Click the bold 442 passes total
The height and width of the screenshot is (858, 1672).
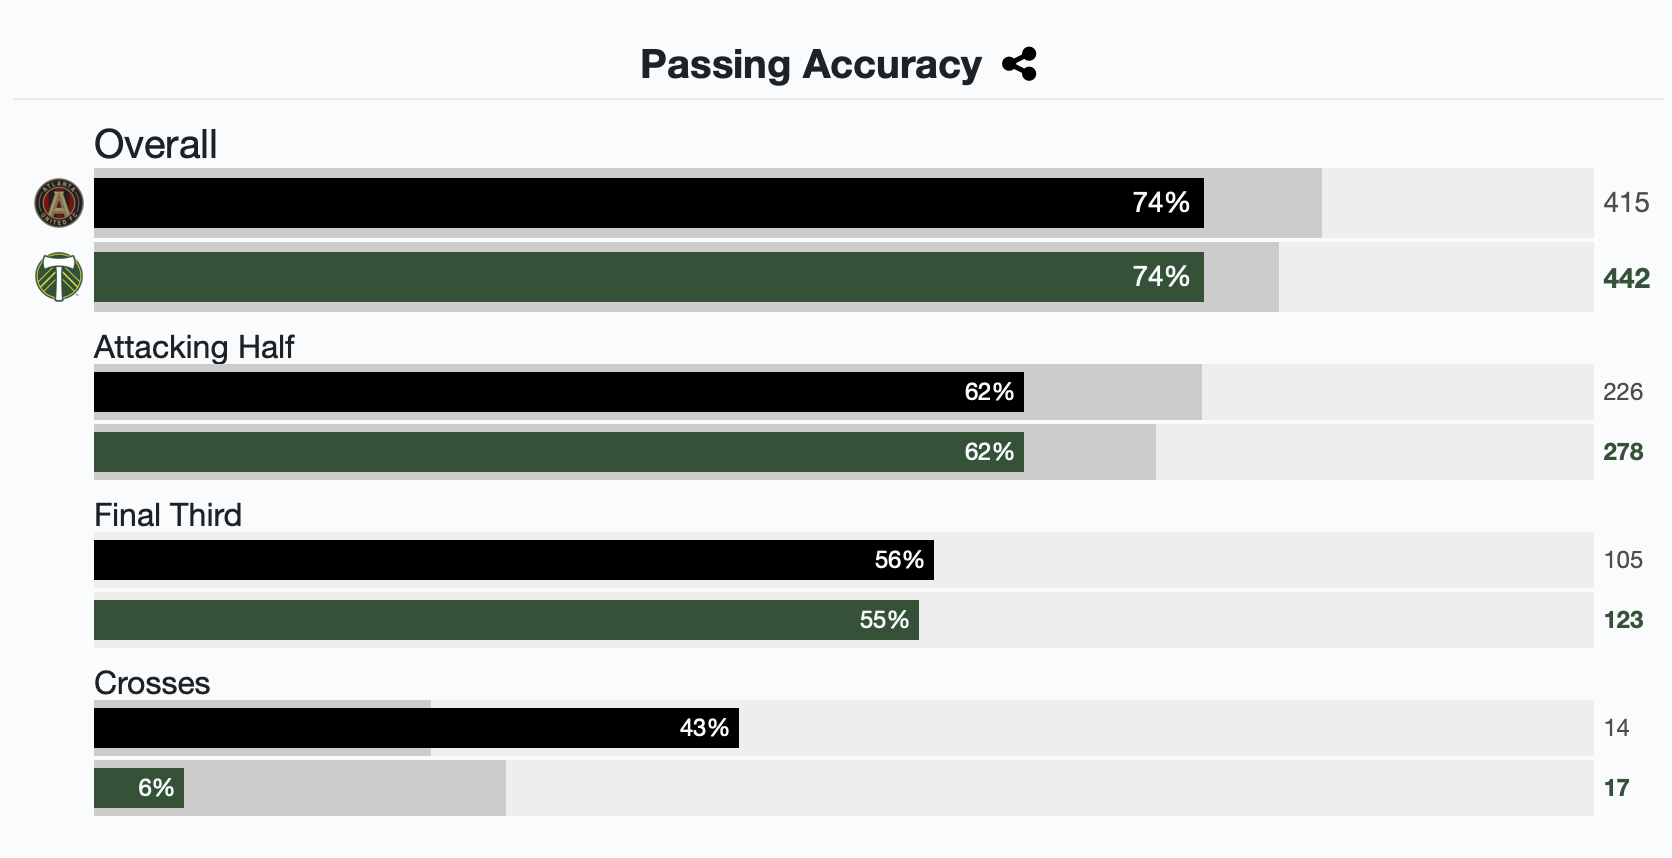(x=1626, y=278)
